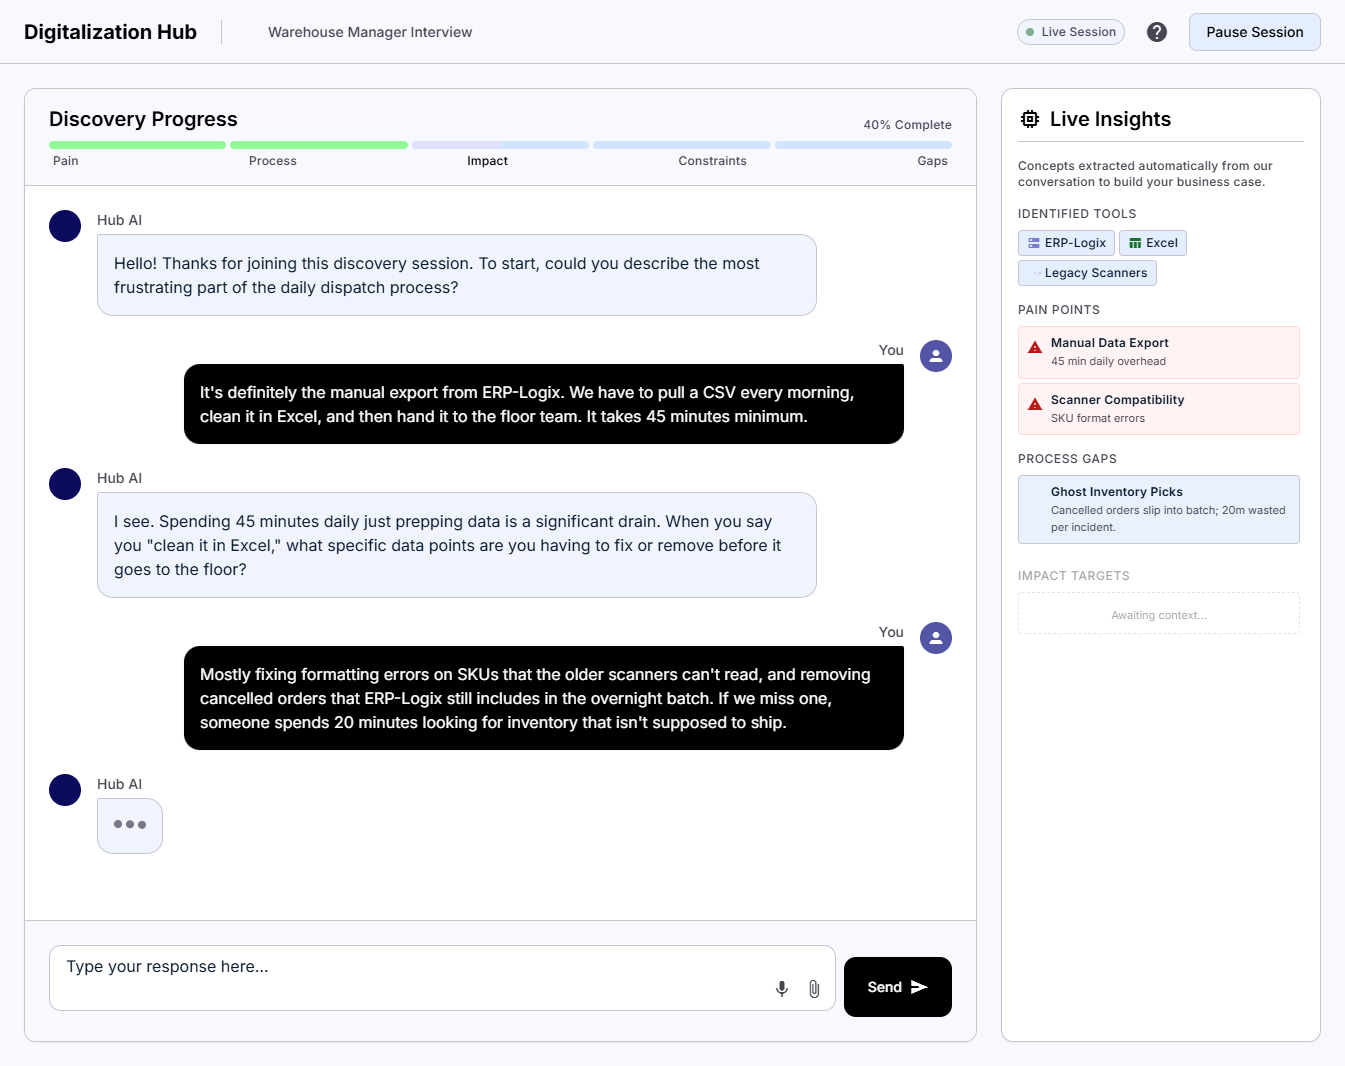Click the Digitalization Hub title
Screen dimensions: 1345x1066
[110, 32]
